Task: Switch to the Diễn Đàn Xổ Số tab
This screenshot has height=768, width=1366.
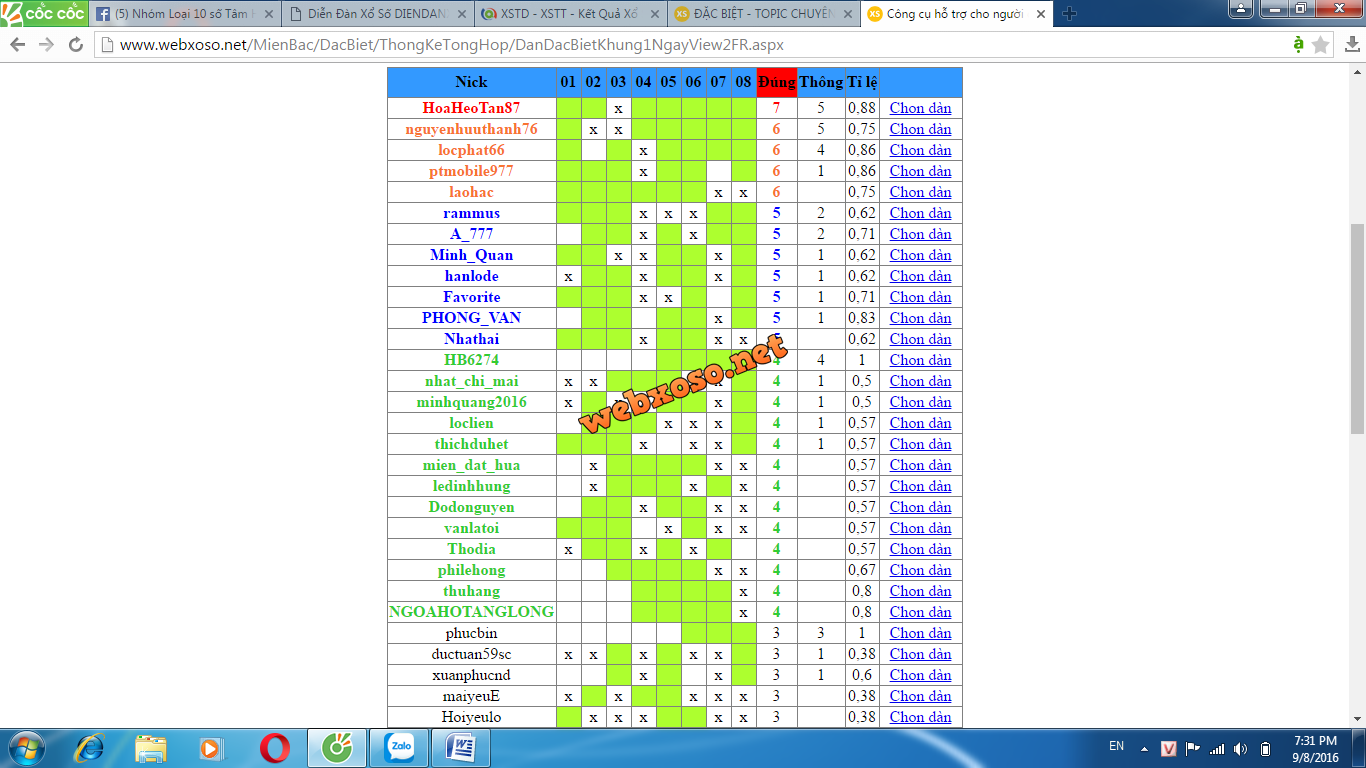Action: [377, 14]
